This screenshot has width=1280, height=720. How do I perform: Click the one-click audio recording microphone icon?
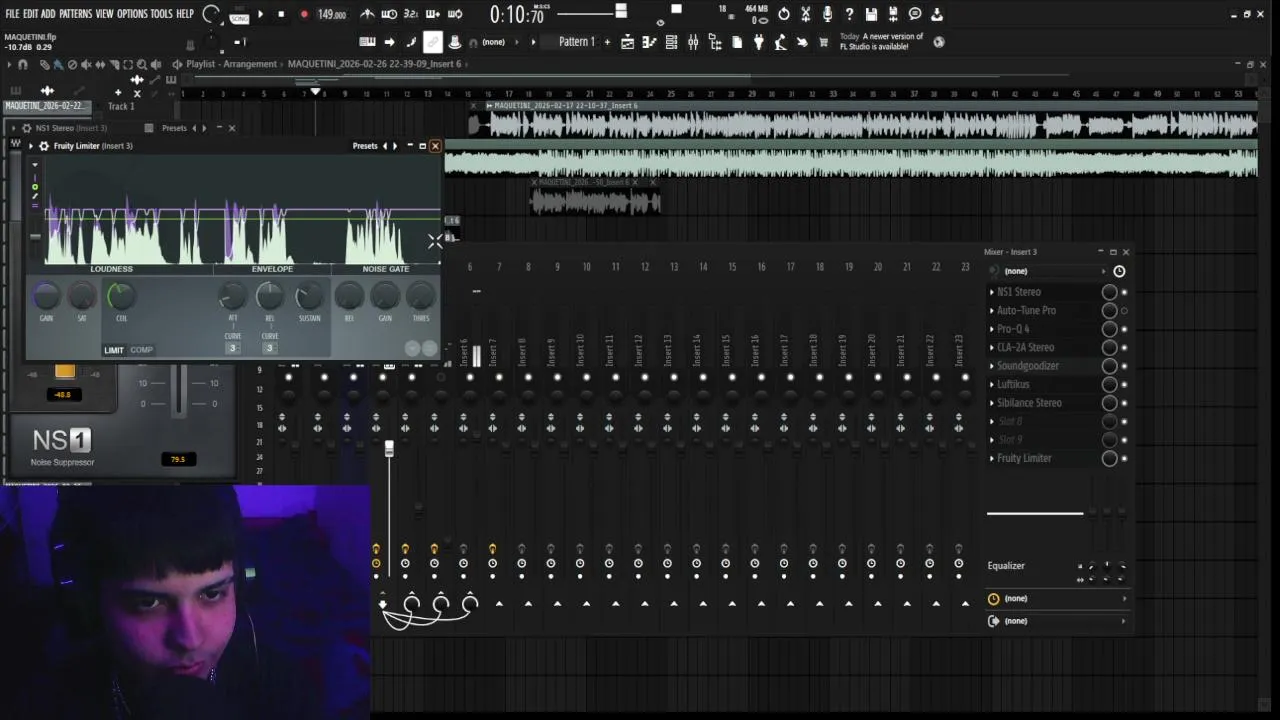tap(827, 14)
